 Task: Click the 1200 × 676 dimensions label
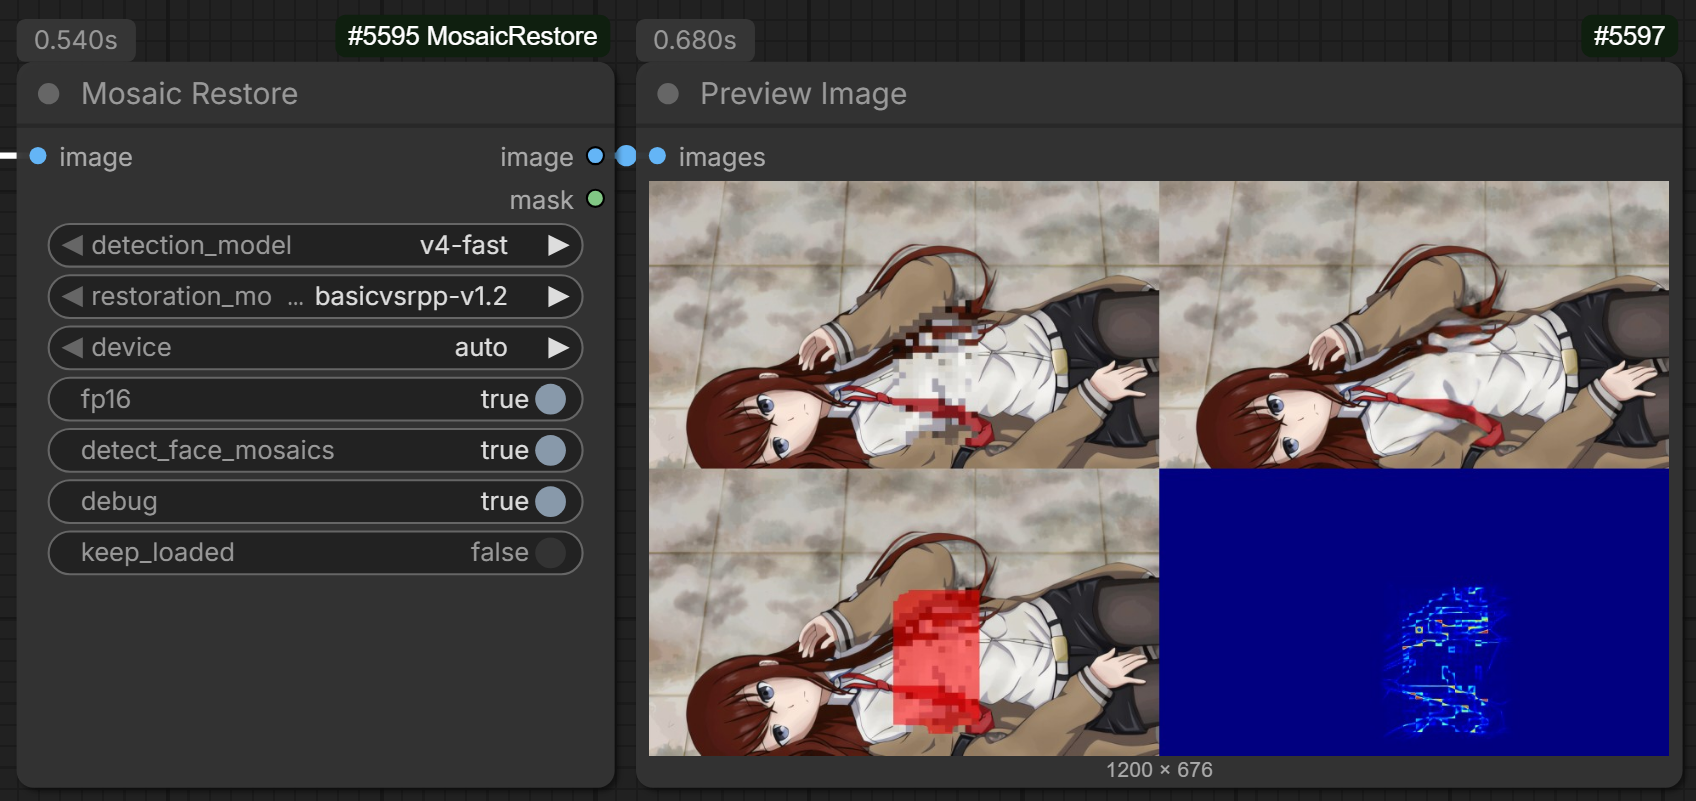[x=1159, y=770]
